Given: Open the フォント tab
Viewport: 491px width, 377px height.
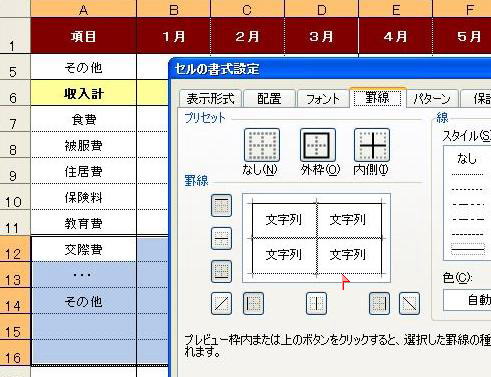Looking at the screenshot, I should pyautogui.click(x=323, y=99).
